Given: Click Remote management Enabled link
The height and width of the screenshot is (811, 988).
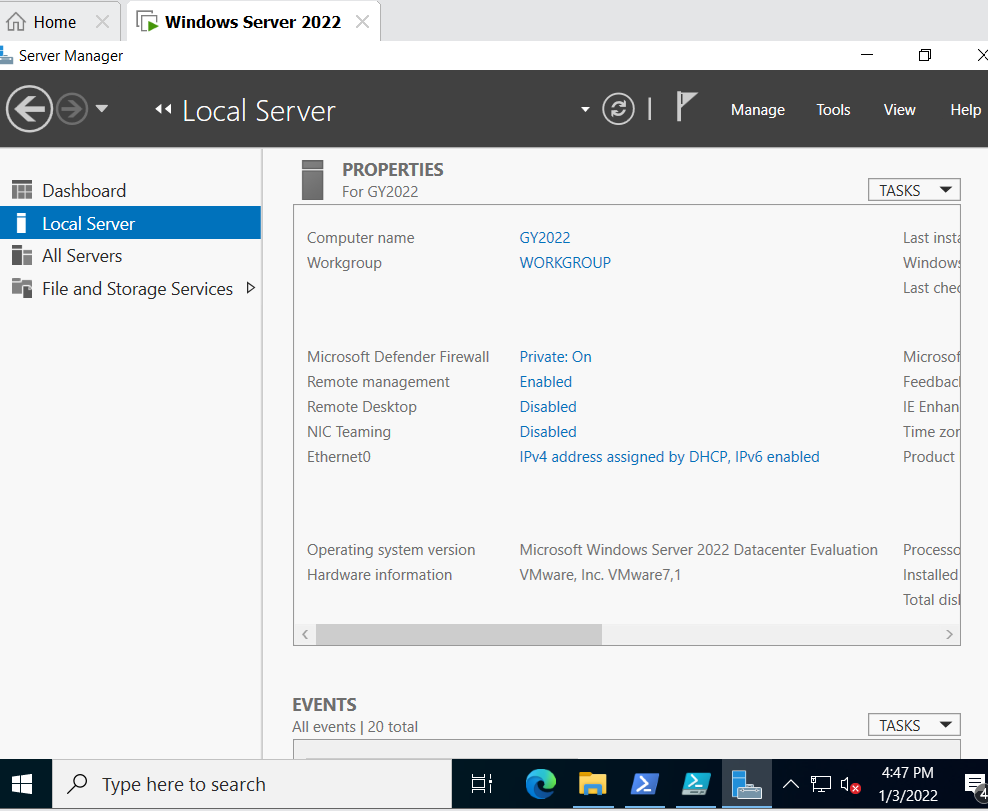Looking at the screenshot, I should point(546,382).
